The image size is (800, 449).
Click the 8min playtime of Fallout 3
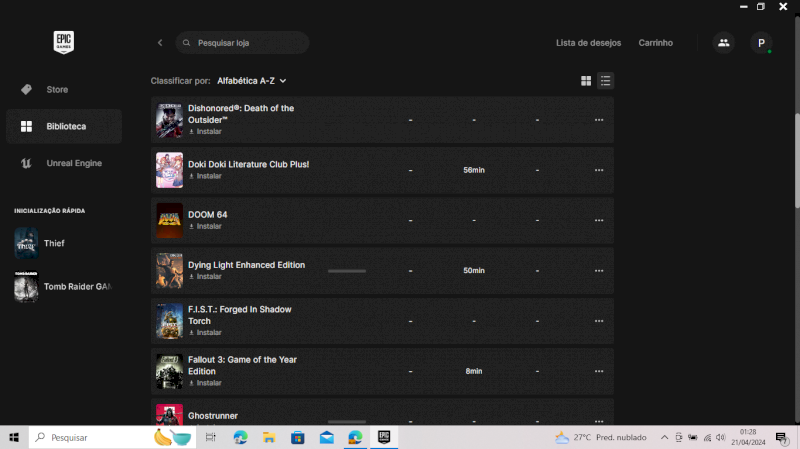pos(474,371)
